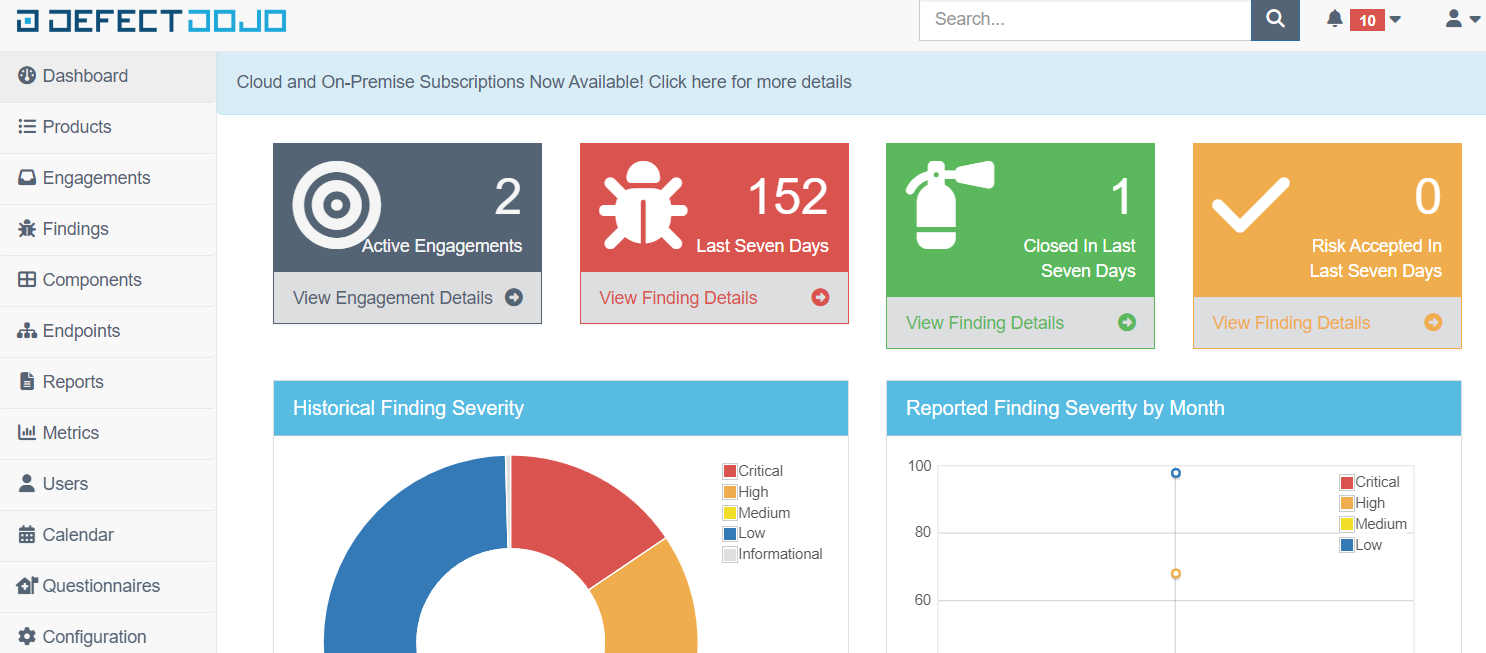Image resolution: width=1486 pixels, height=653 pixels.
Task: Toggle Critical swatch in Severity by Month legend
Action: point(1347,482)
